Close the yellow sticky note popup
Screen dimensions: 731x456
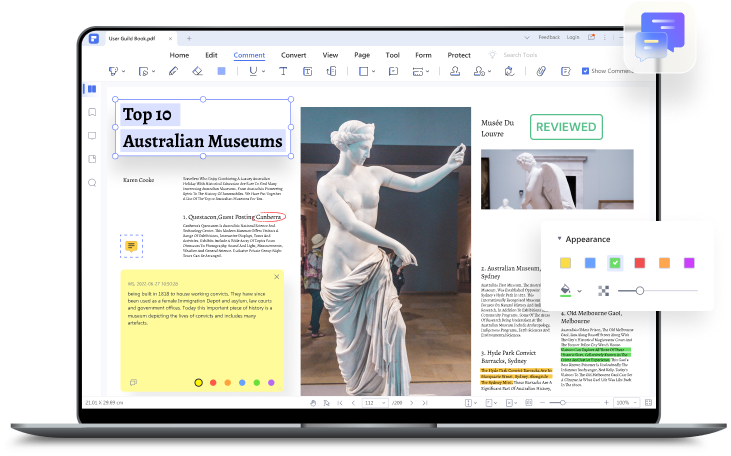coord(276,277)
